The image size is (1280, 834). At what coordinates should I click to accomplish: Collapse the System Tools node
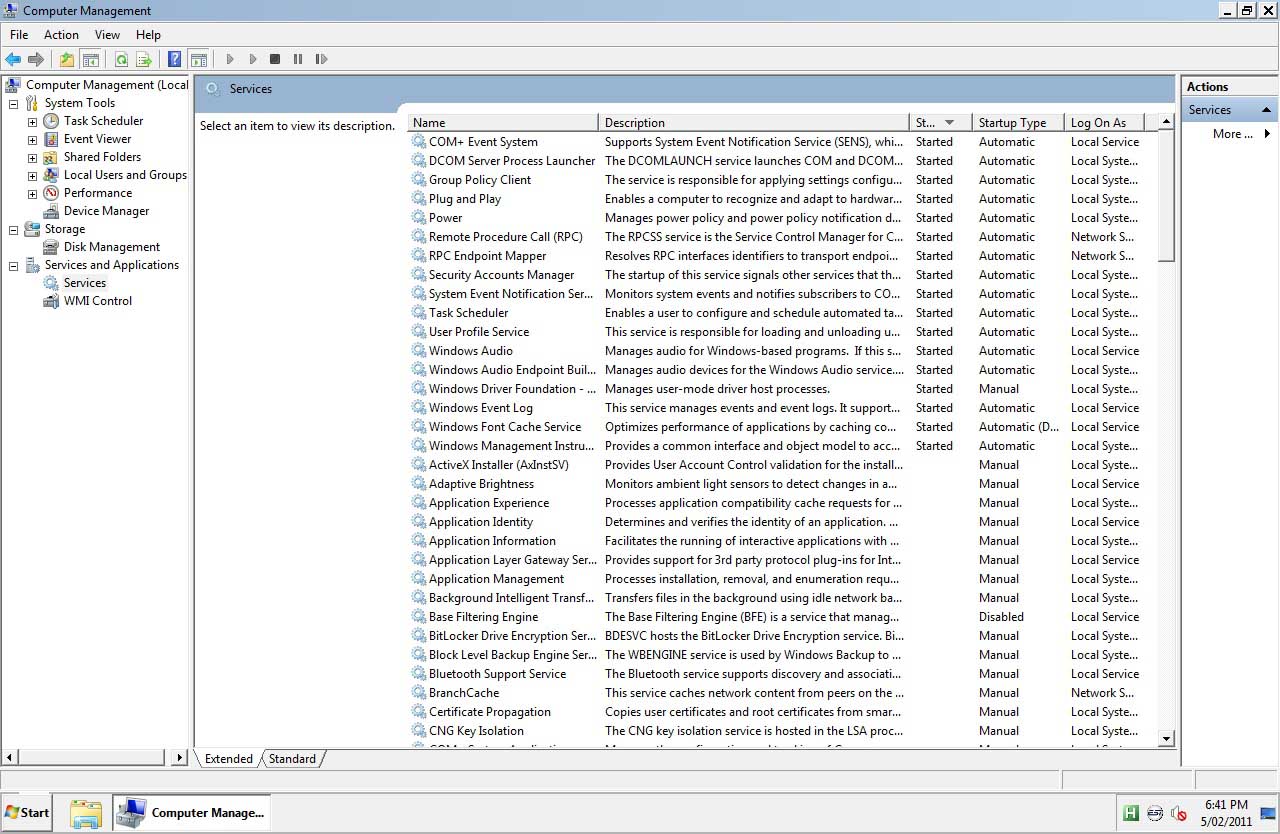[14, 103]
